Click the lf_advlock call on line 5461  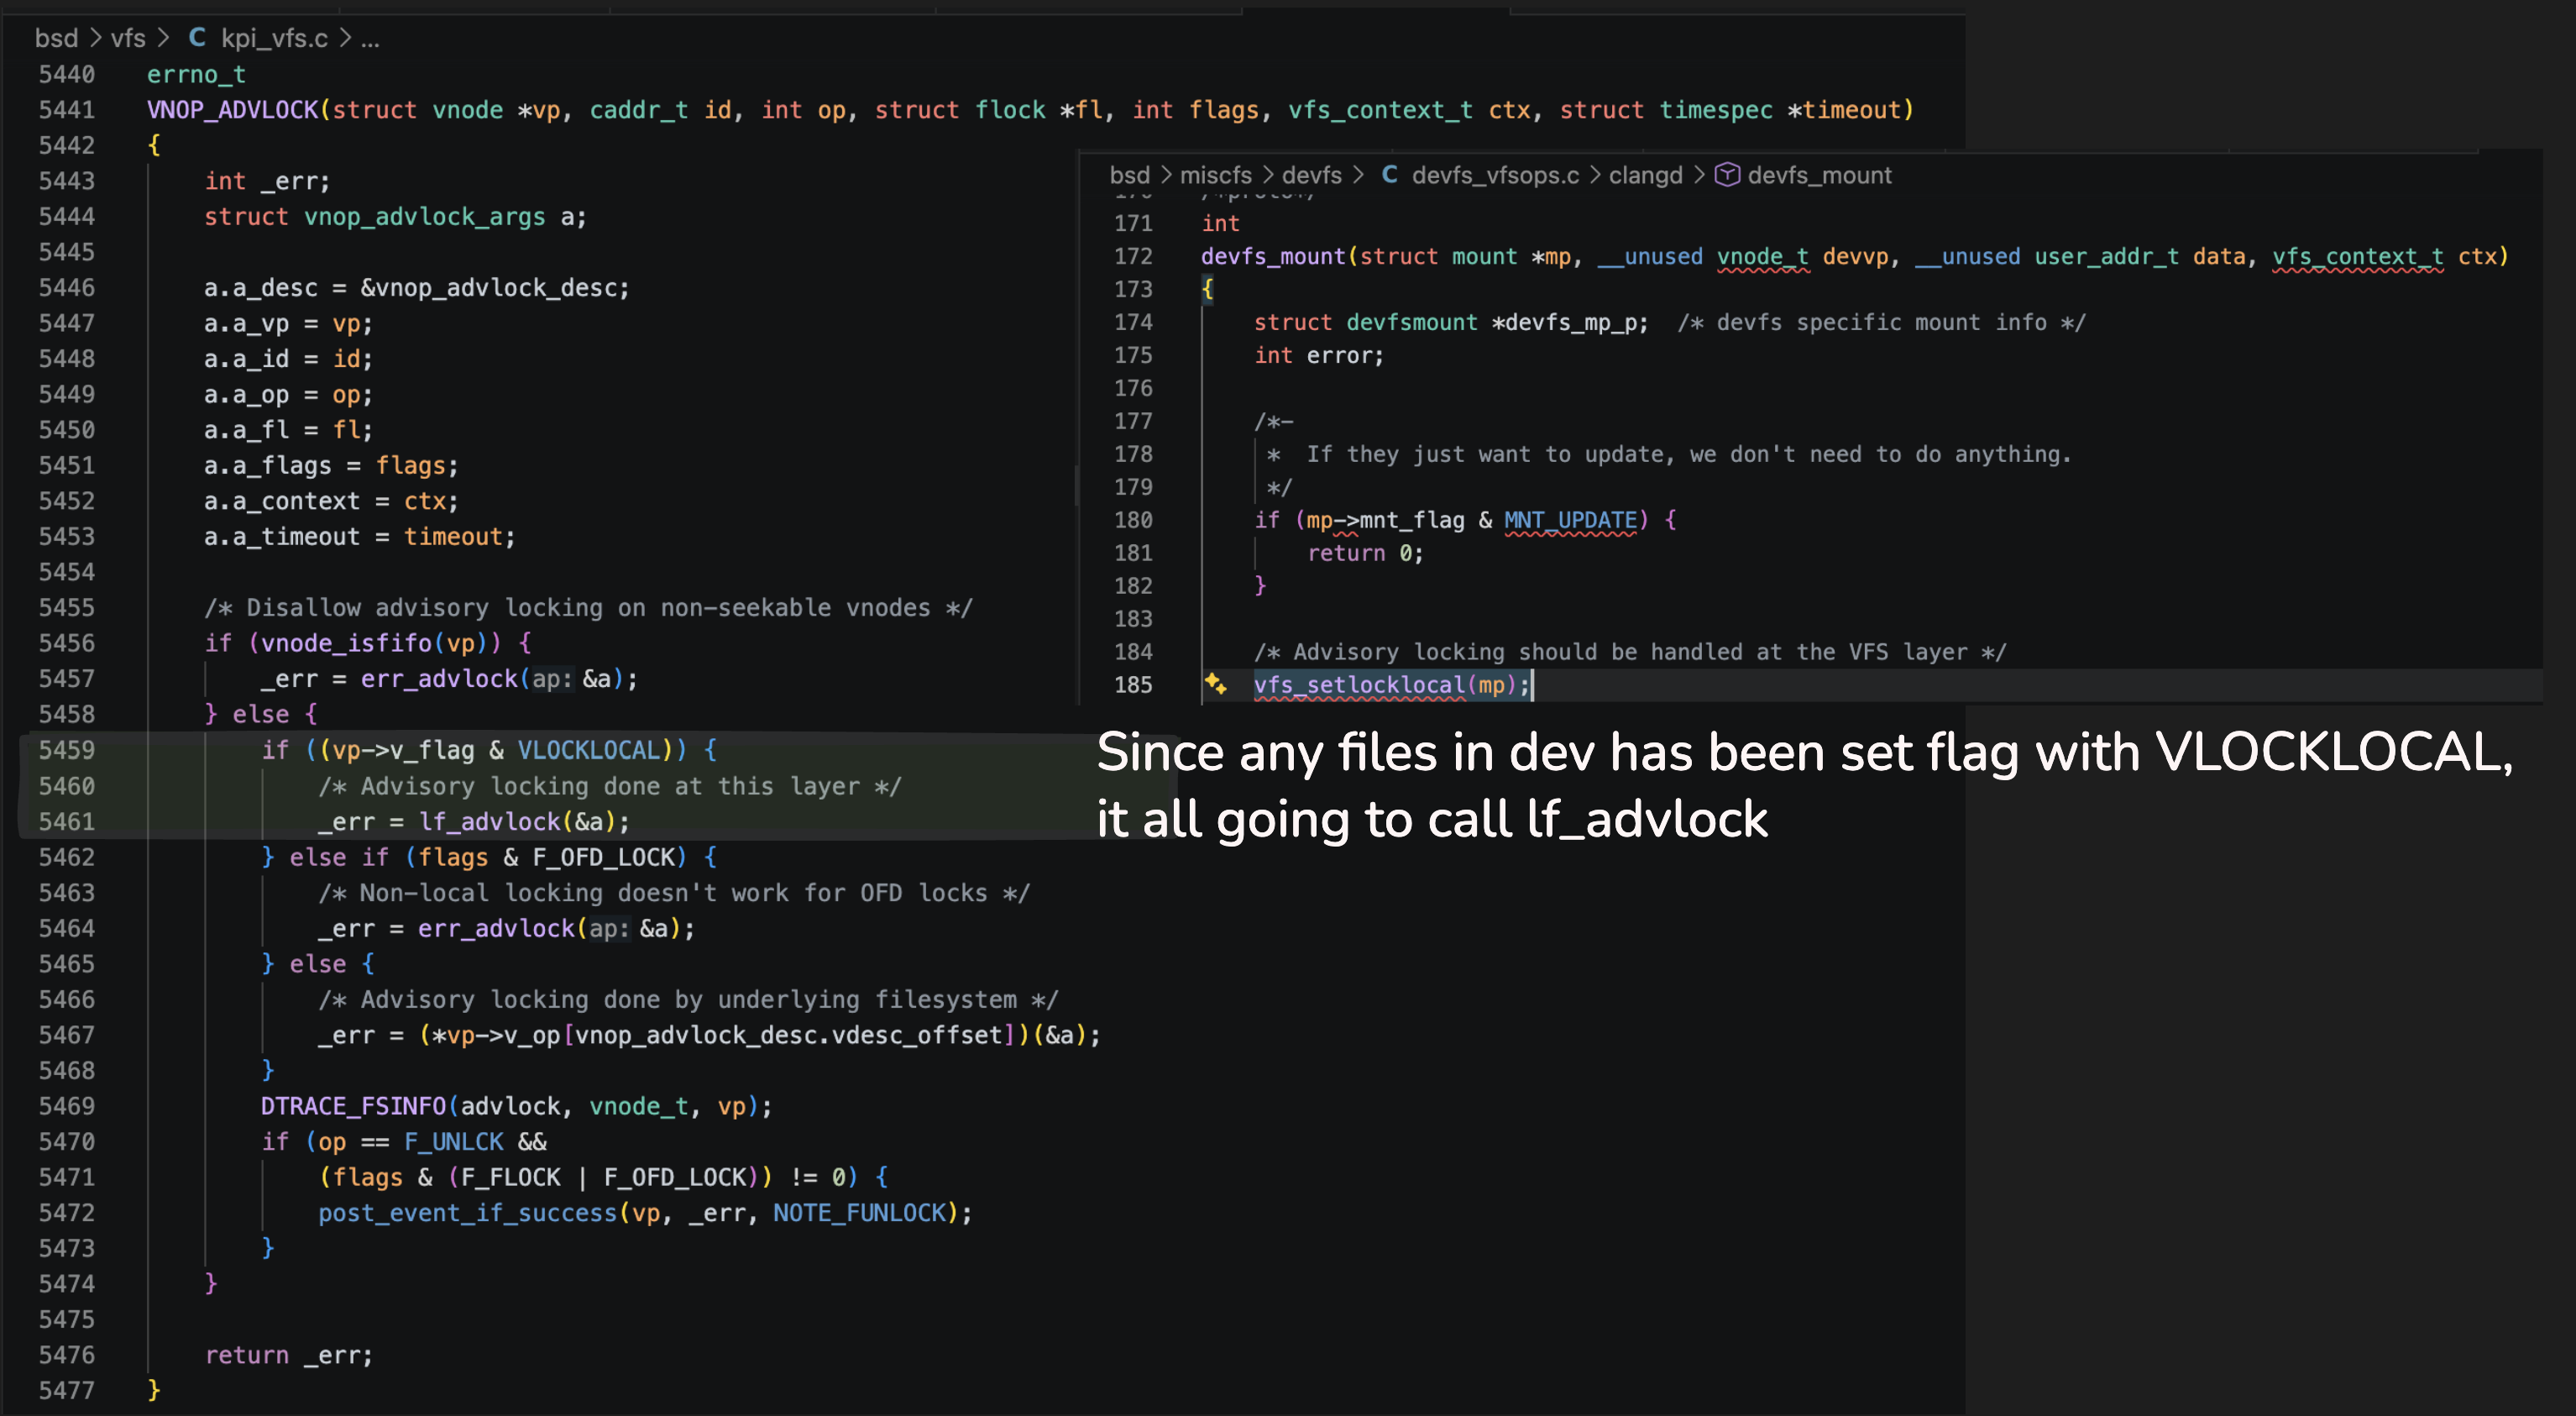(489, 821)
